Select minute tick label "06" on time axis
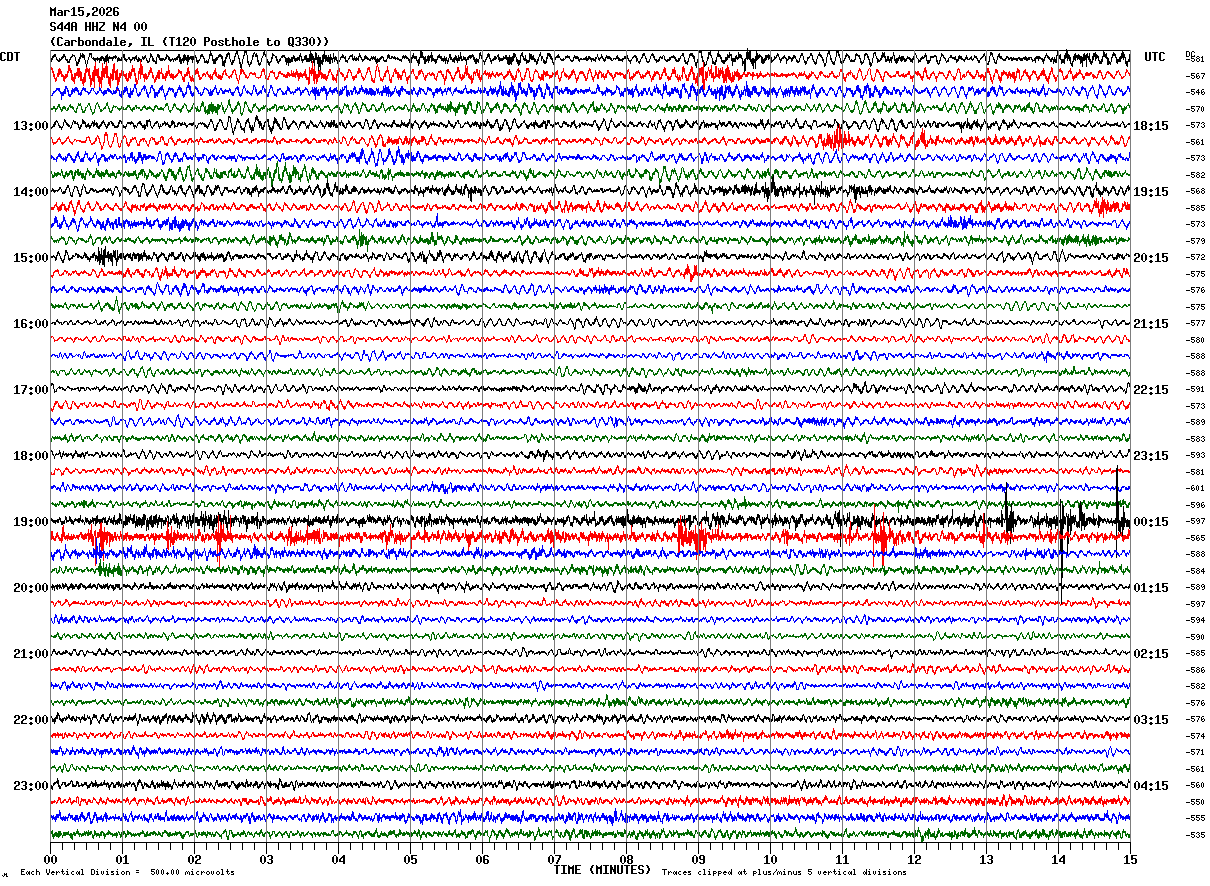The image size is (1210, 886). pyautogui.click(x=482, y=859)
